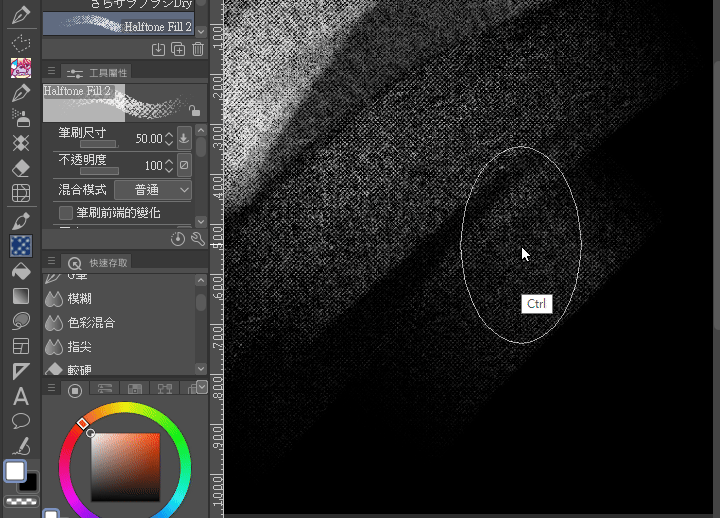The image size is (720, 518).
Task: Choose 較硬 in quick access list
Action: [119, 368]
